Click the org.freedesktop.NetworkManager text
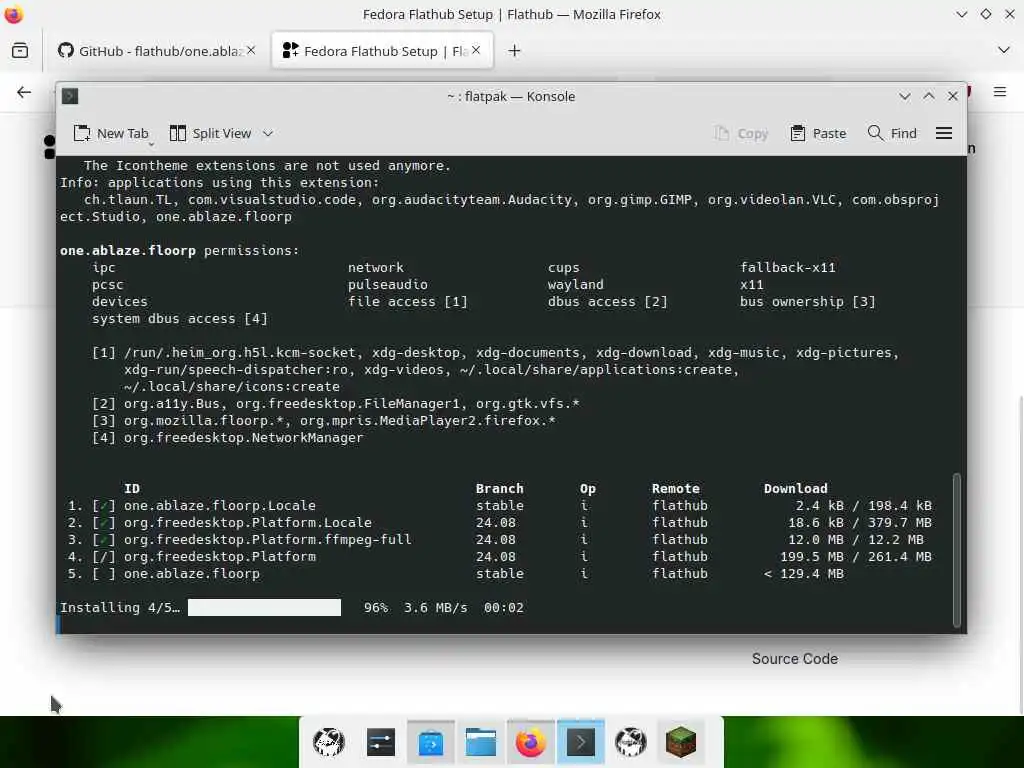1024x768 pixels. point(244,438)
